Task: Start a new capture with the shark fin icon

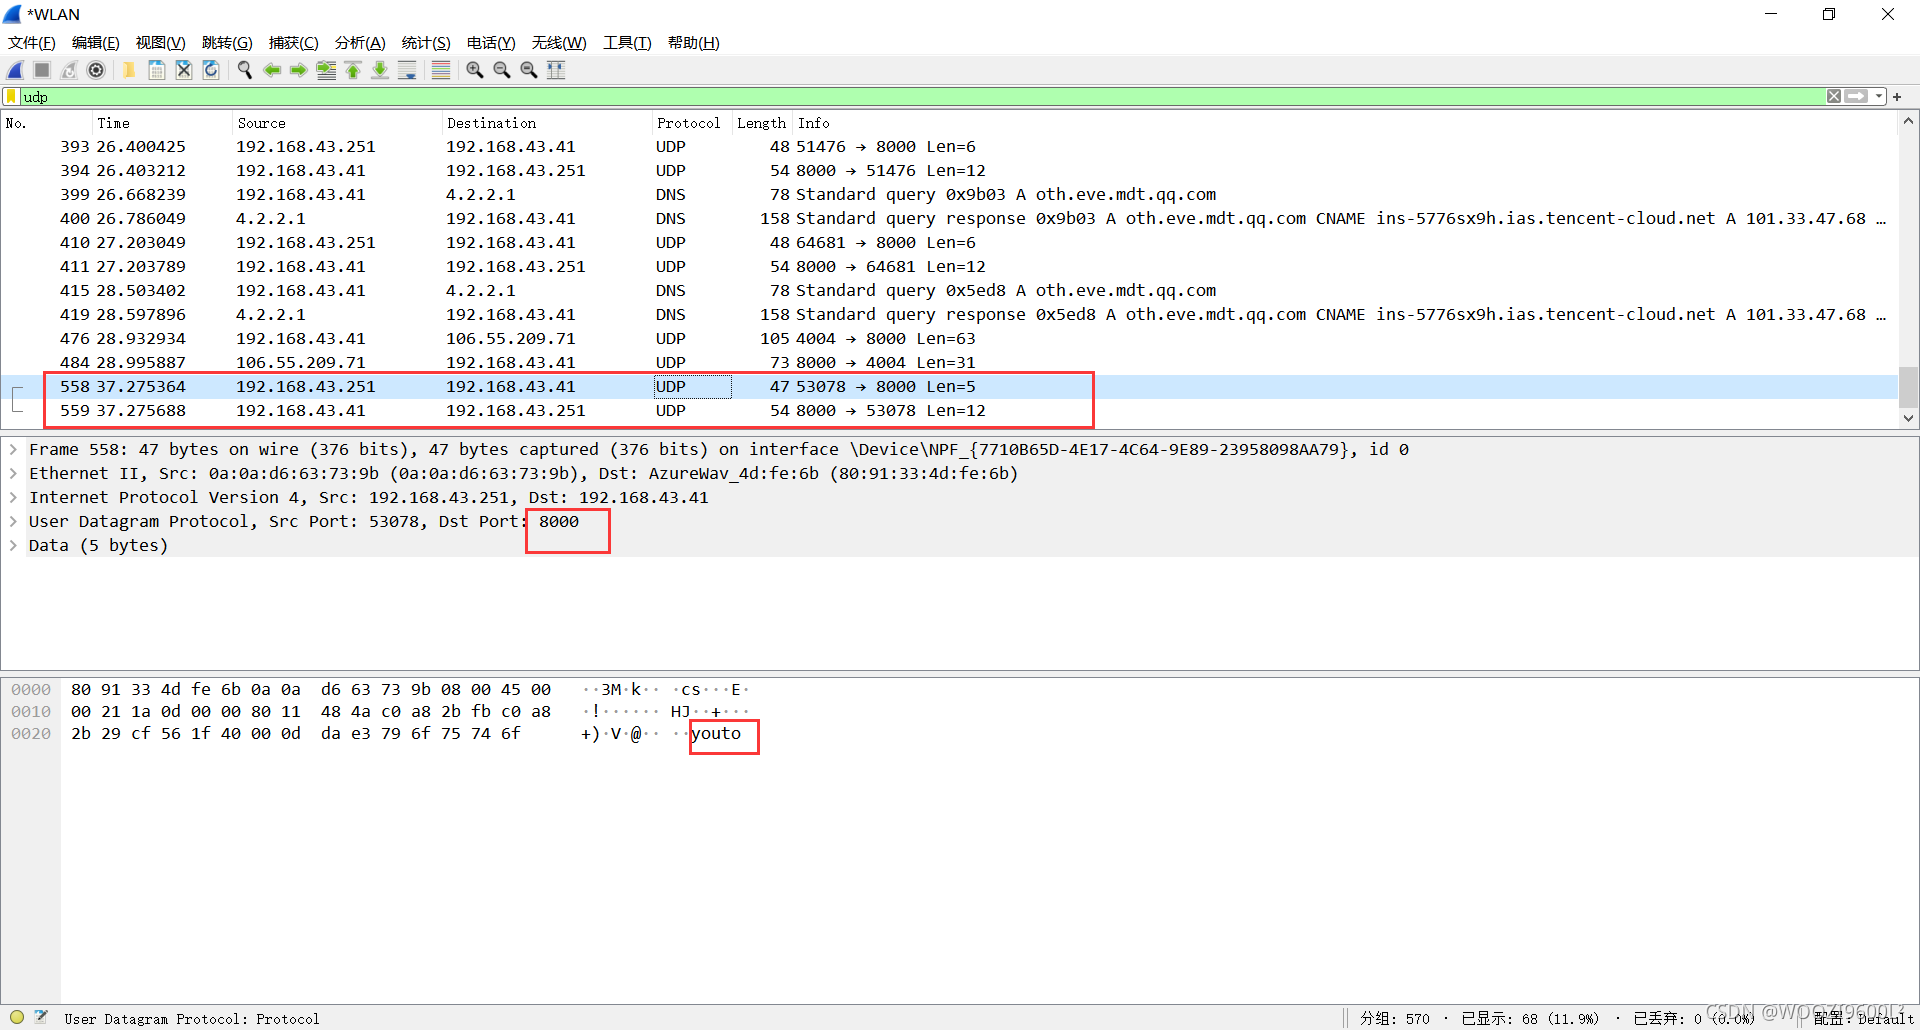Action: (16, 70)
